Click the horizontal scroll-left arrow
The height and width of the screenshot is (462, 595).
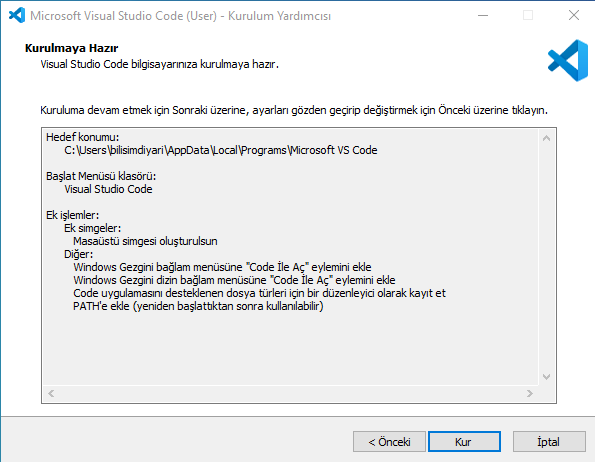click(x=51, y=394)
